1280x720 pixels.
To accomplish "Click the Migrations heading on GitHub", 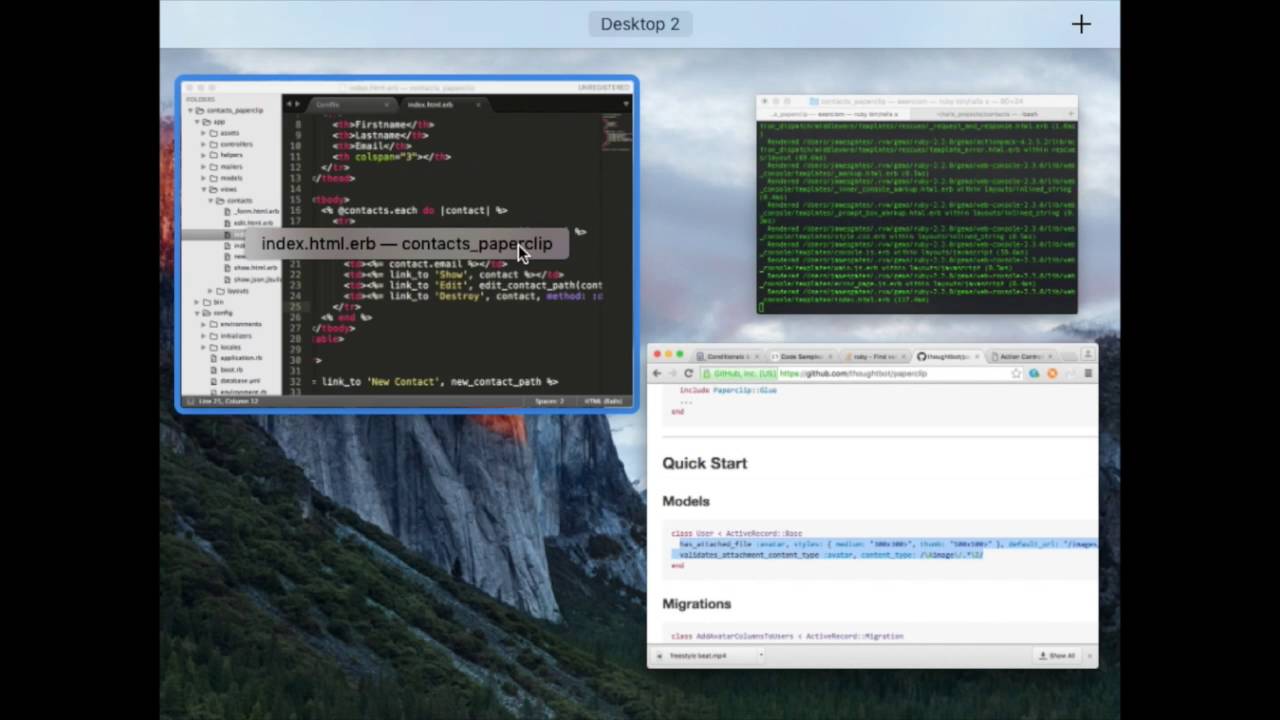I will click(x=696, y=604).
